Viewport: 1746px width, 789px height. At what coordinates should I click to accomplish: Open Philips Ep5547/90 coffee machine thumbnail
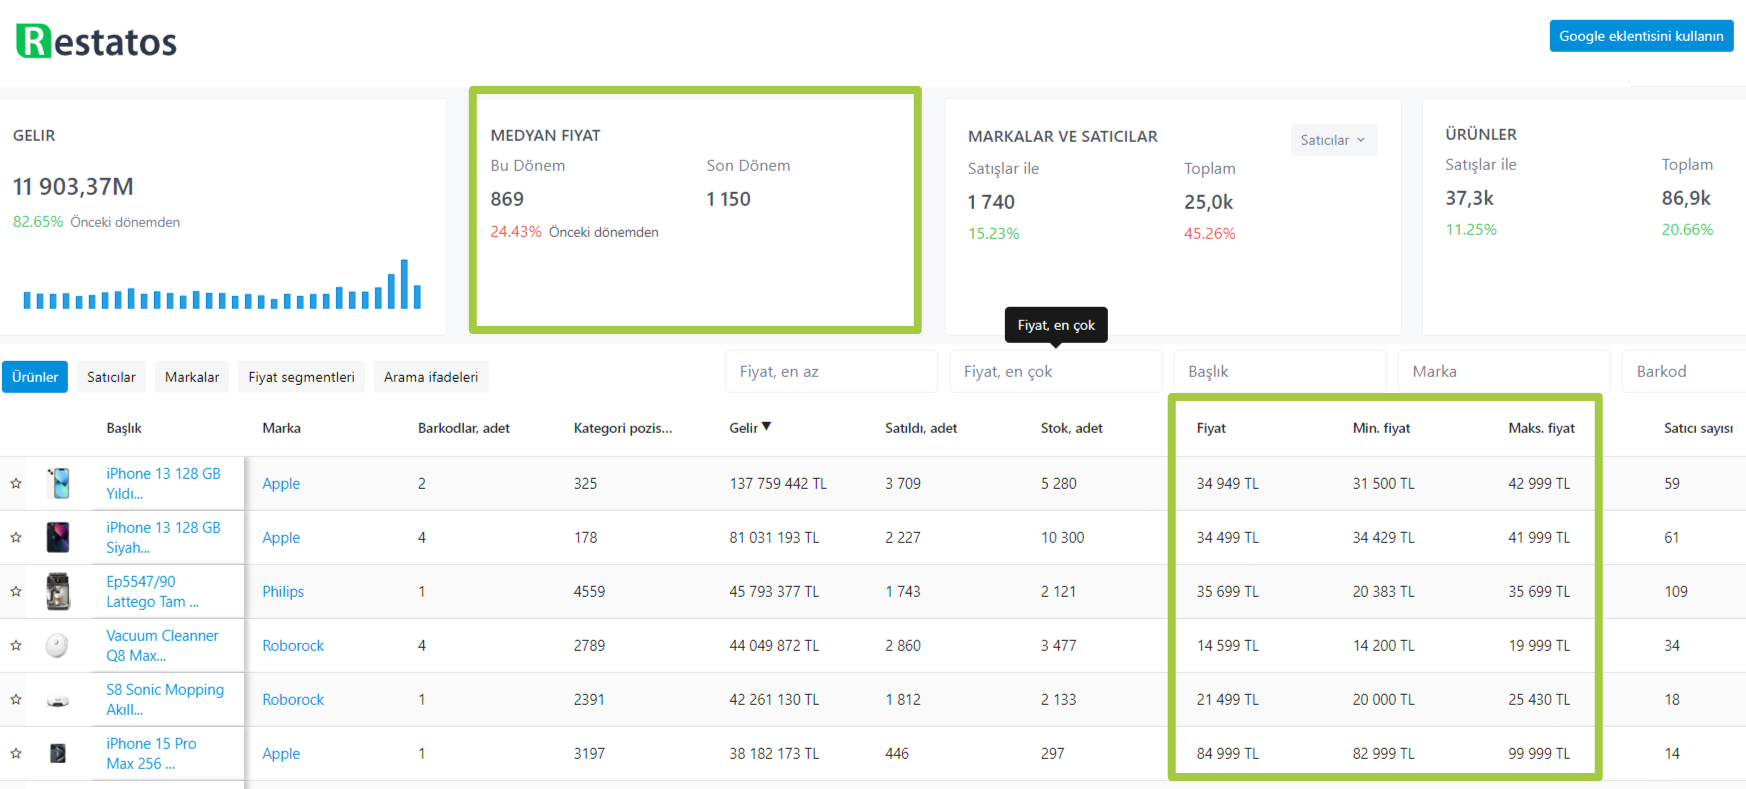pyautogui.click(x=58, y=591)
